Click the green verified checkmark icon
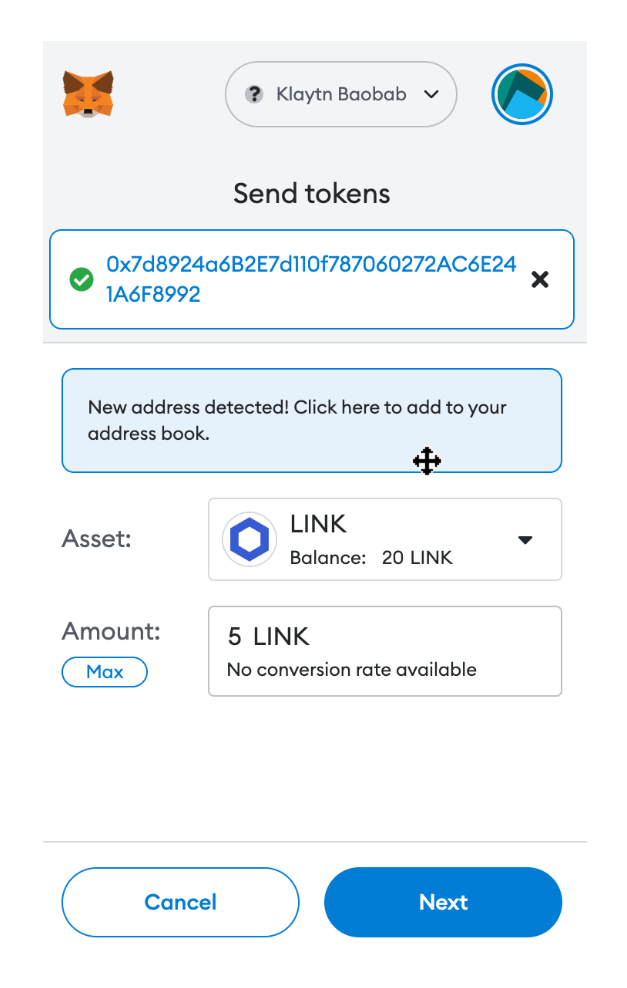 pos(81,279)
